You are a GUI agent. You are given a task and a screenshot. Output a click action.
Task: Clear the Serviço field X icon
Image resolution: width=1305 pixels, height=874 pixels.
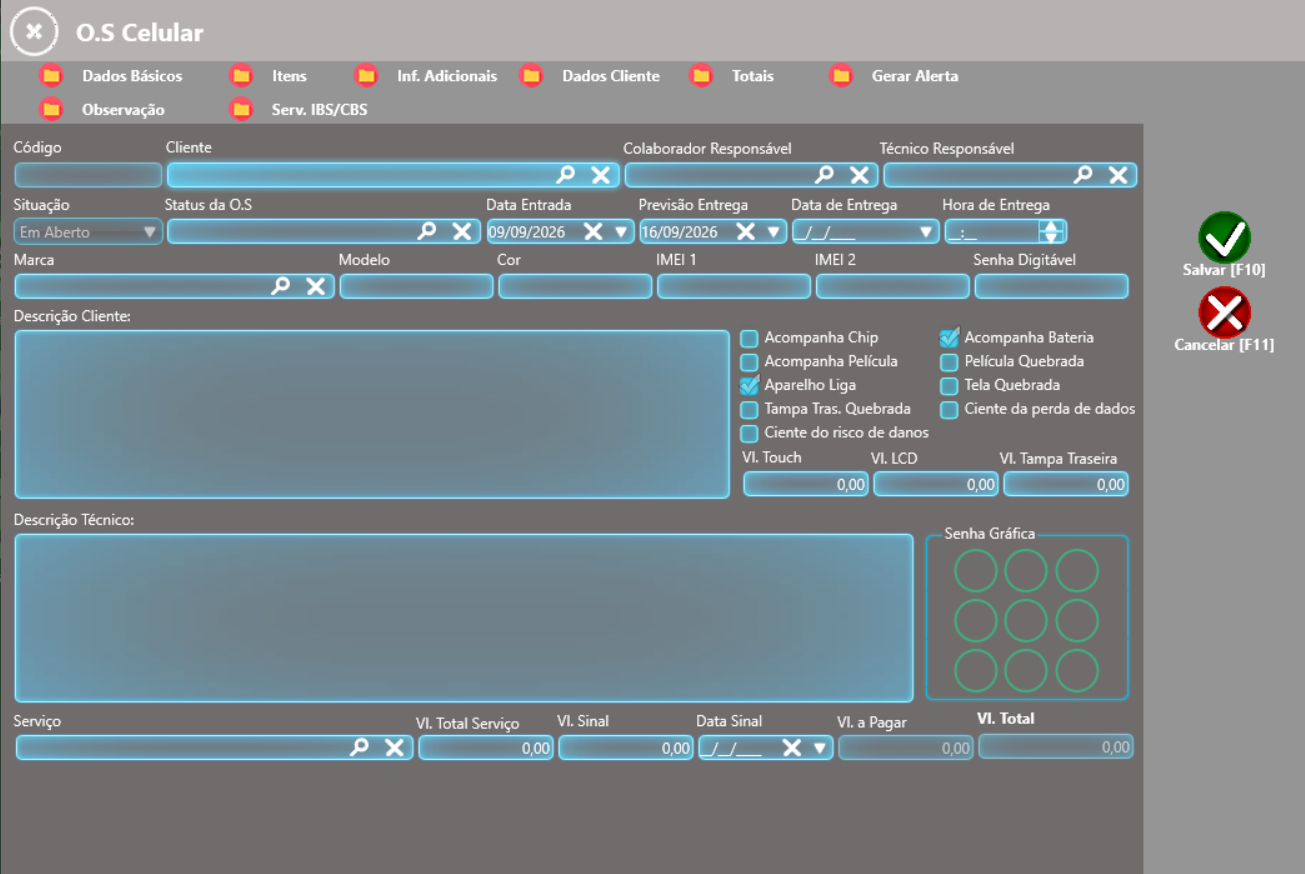pos(395,747)
